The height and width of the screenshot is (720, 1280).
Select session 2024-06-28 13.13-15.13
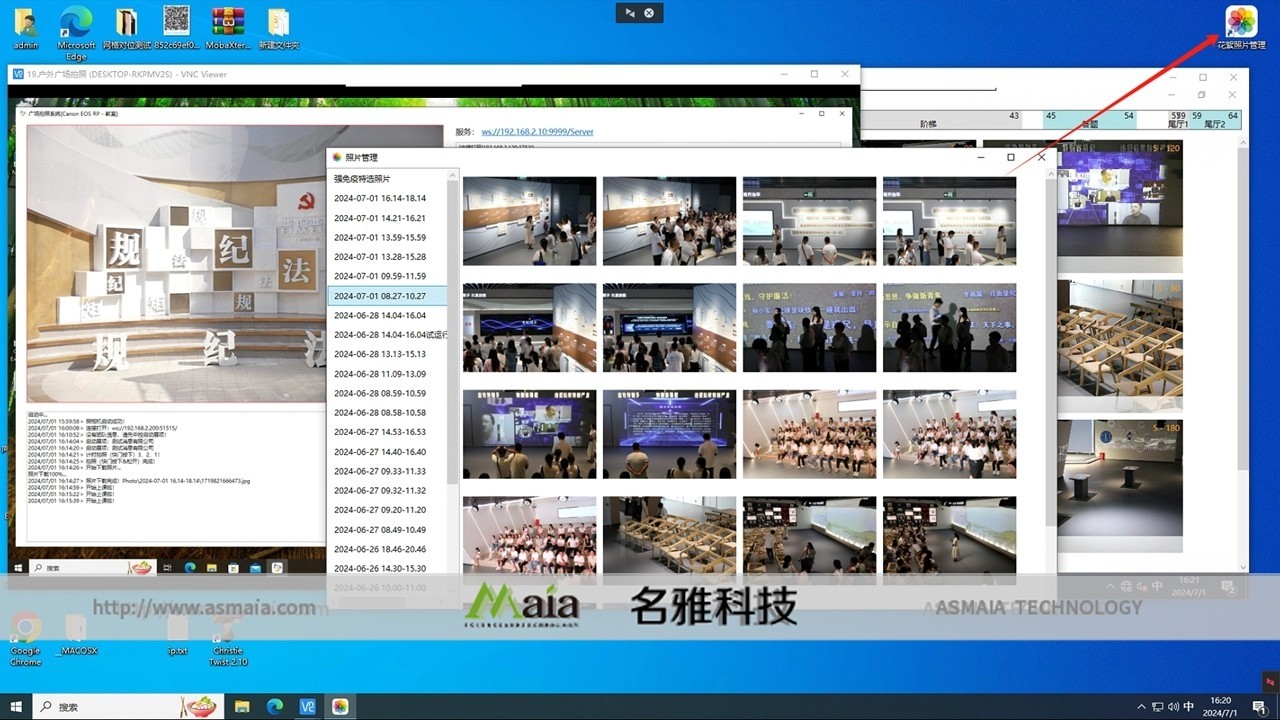click(387, 354)
